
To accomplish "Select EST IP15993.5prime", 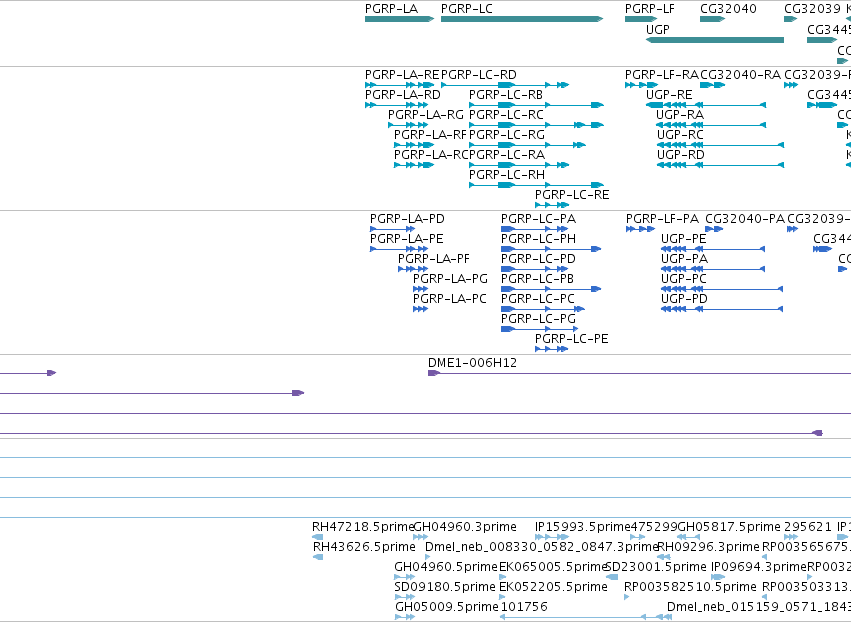I will [x=582, y=527].
